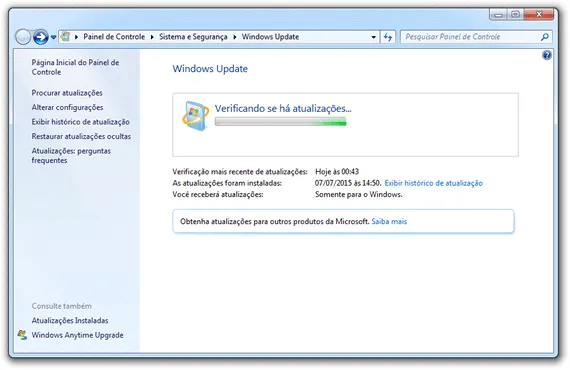Image resolution: width=570 pixels, height=370 pixels.
Task: Expand arrow after Painel de Controle breadcrumb
Action: [152, 37]
